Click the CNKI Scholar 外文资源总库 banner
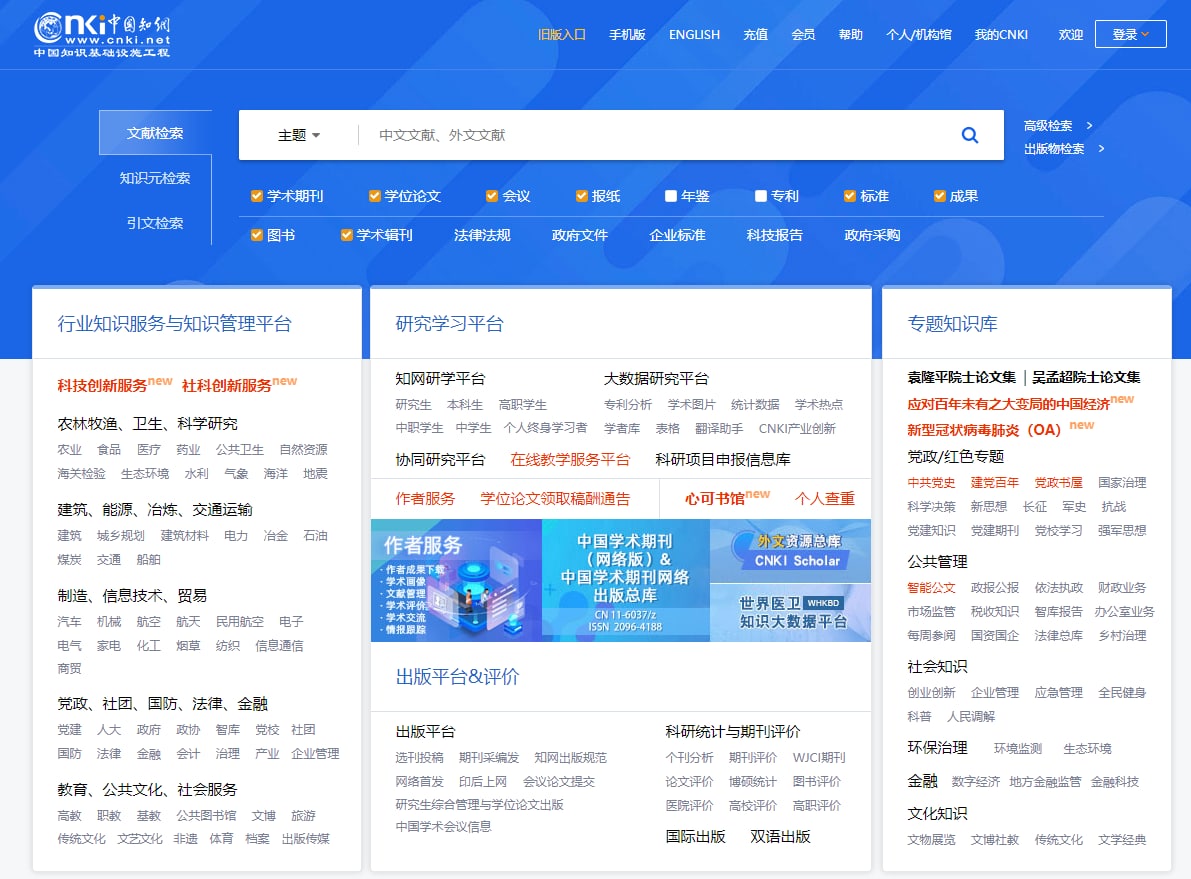The width and height of the screenshot is (1191, 879). 791,550
